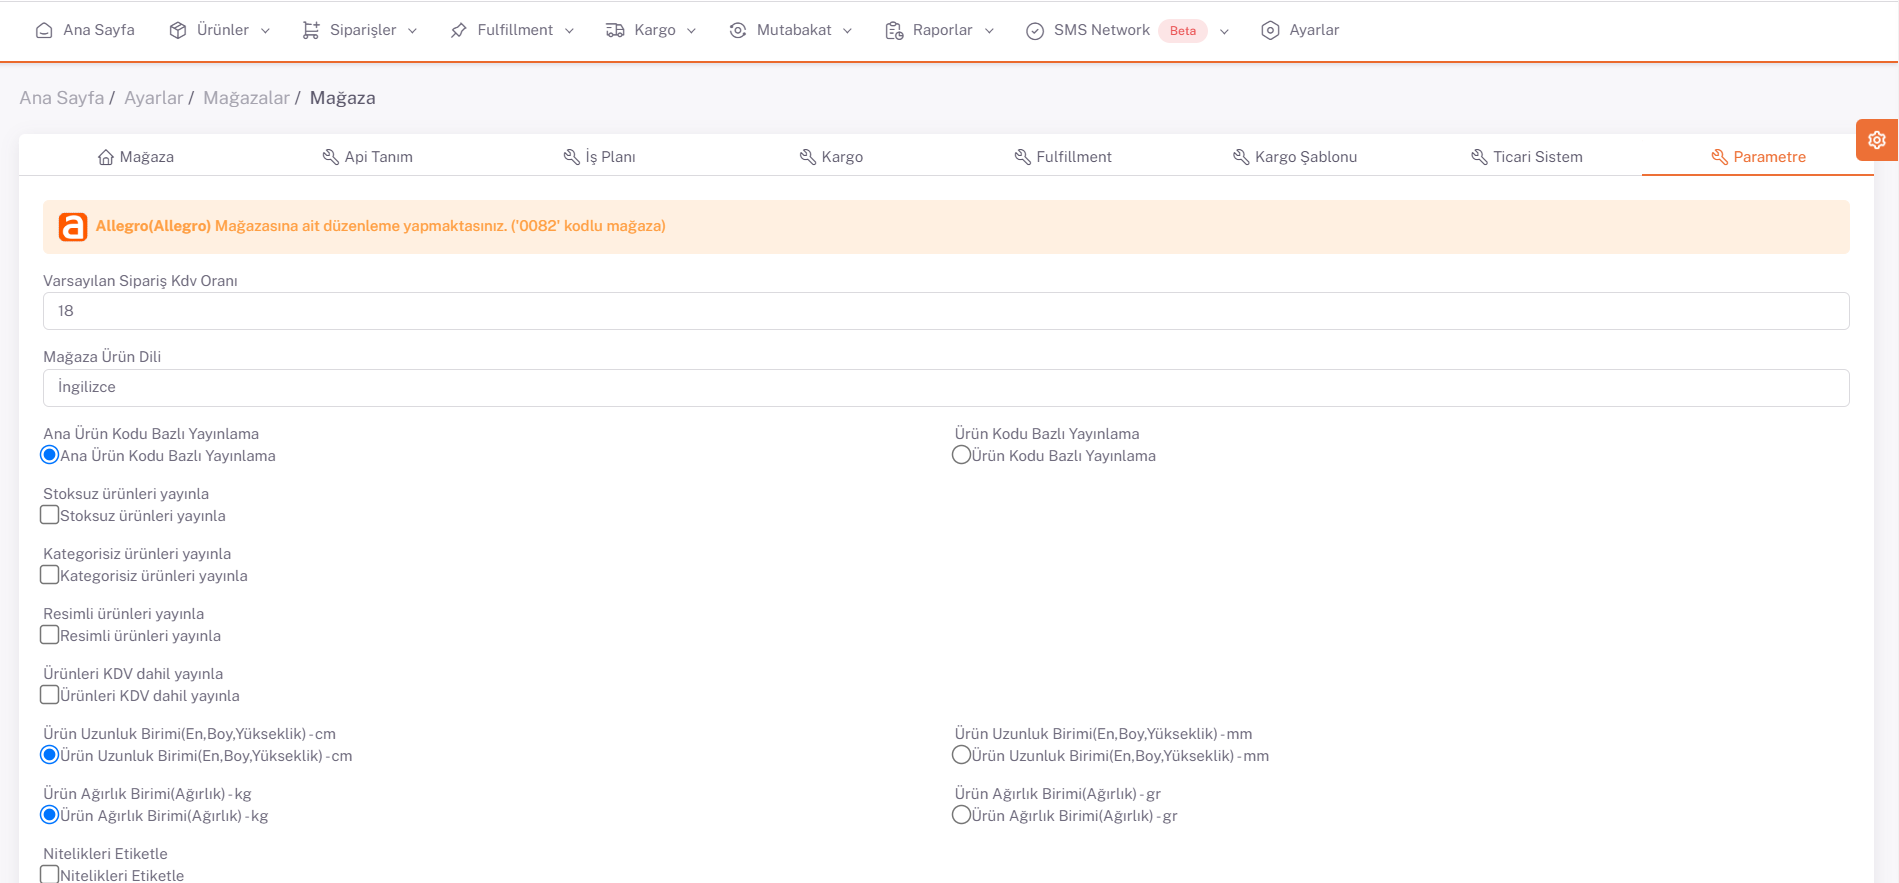The width and height of the screenshot is (1899, 883).
Task: Open the Parametre tab
Action: coord(1758,157)
